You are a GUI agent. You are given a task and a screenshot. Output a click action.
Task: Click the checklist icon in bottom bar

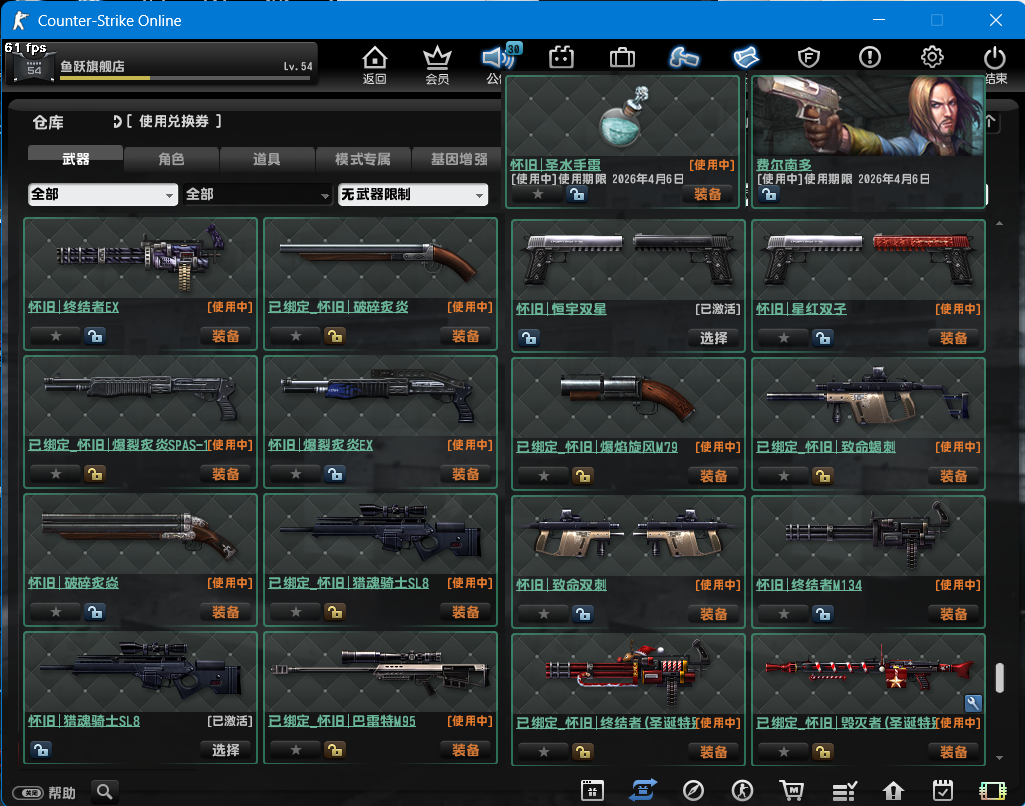844,791
